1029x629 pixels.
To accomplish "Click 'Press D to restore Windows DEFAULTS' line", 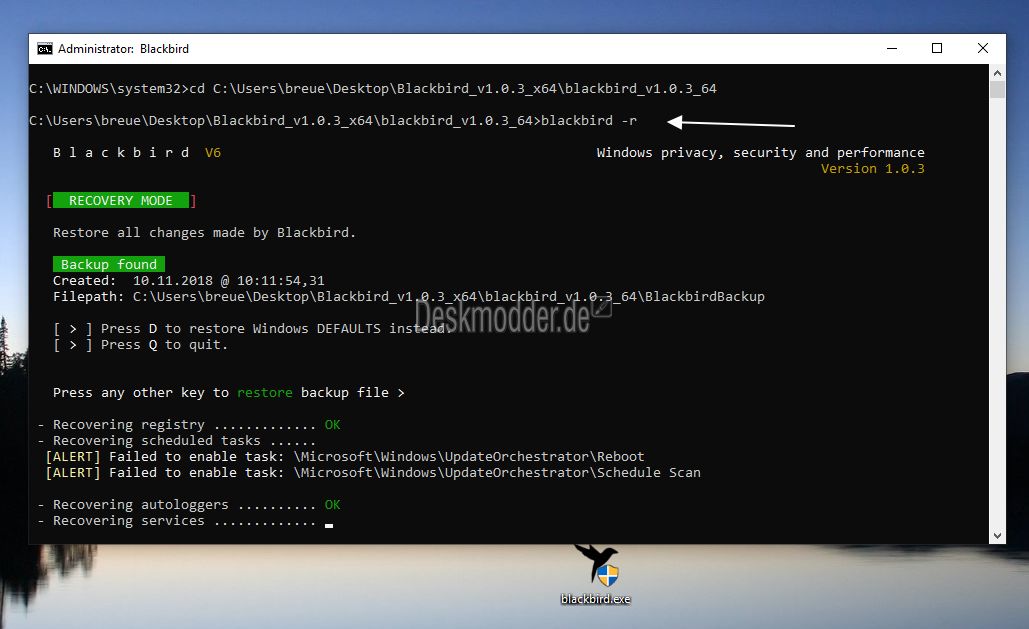I will coord(253,328).
